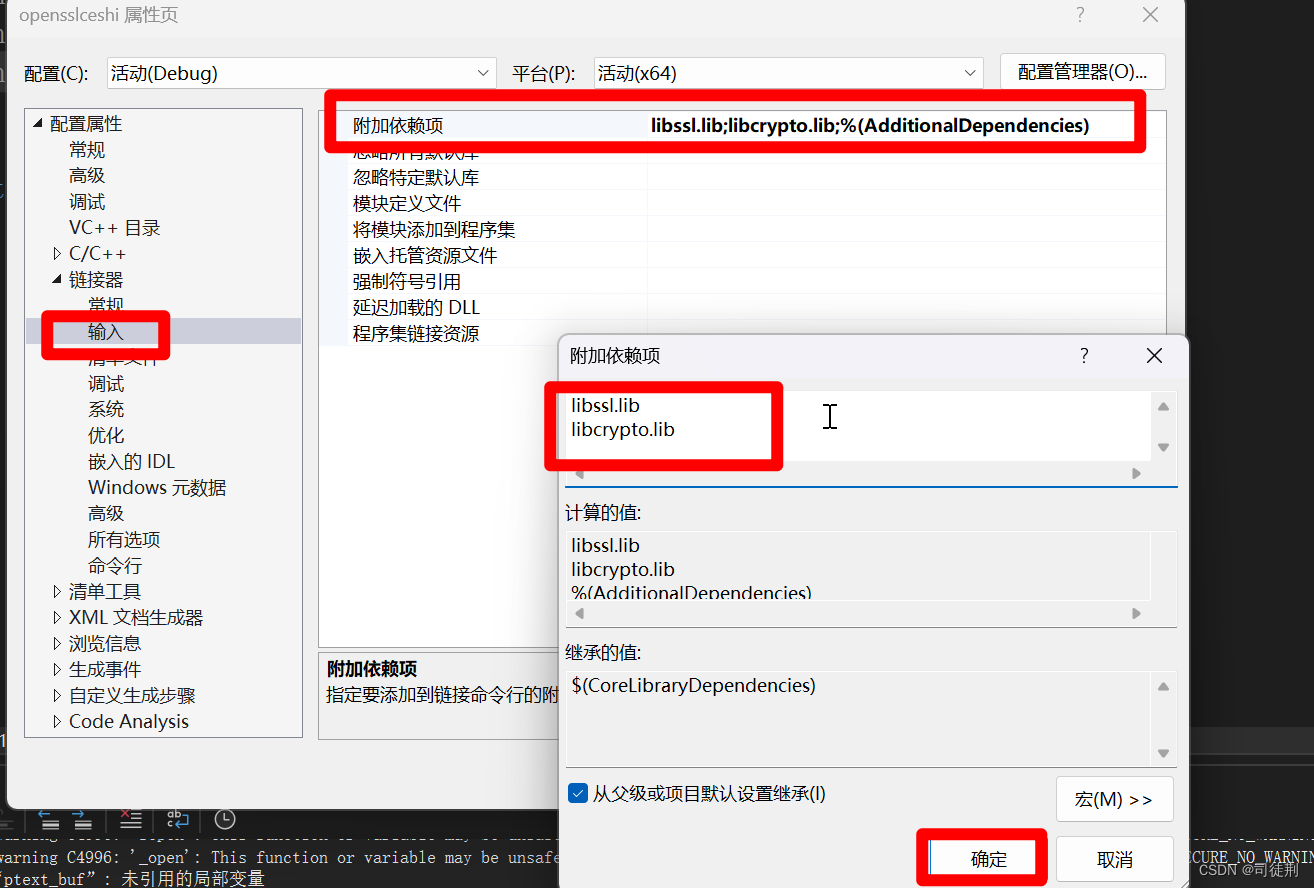Viewport: 1314px width, 888px height.
Task: Click the help icon on the 属性页 title bar
Action: tap(1078, 15)
